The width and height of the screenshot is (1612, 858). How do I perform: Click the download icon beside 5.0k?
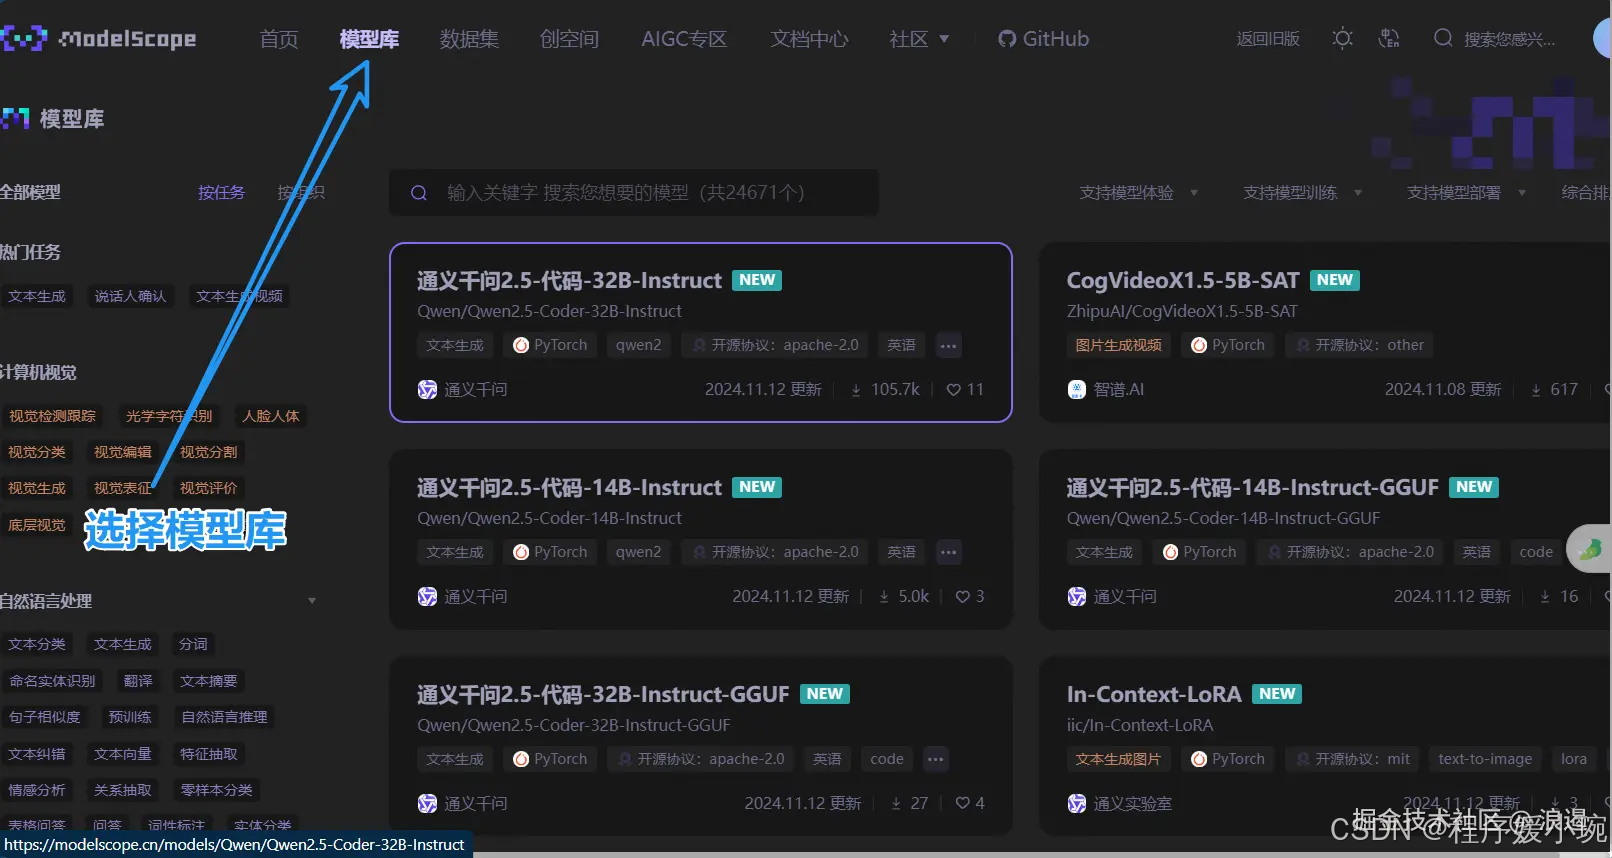tap(884, 597)
